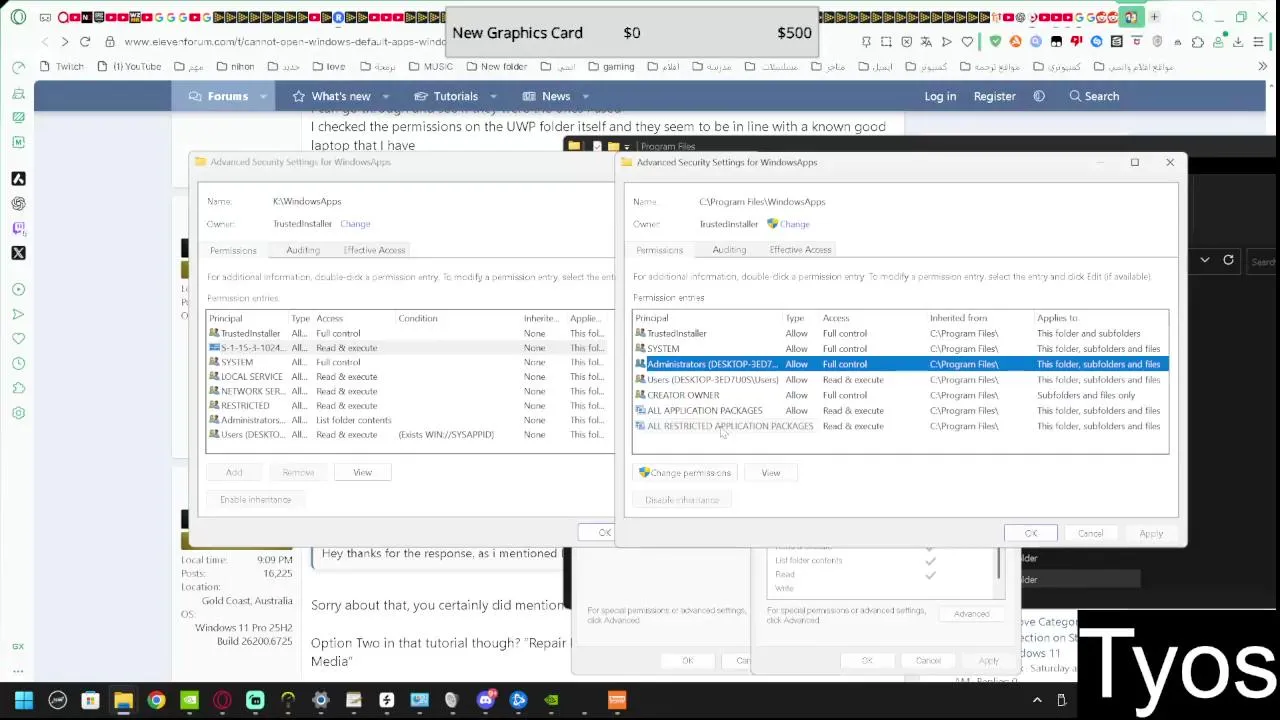Switch to Effective Access tab in right dialog
The image size is (1280, 720).
(800, 250)
